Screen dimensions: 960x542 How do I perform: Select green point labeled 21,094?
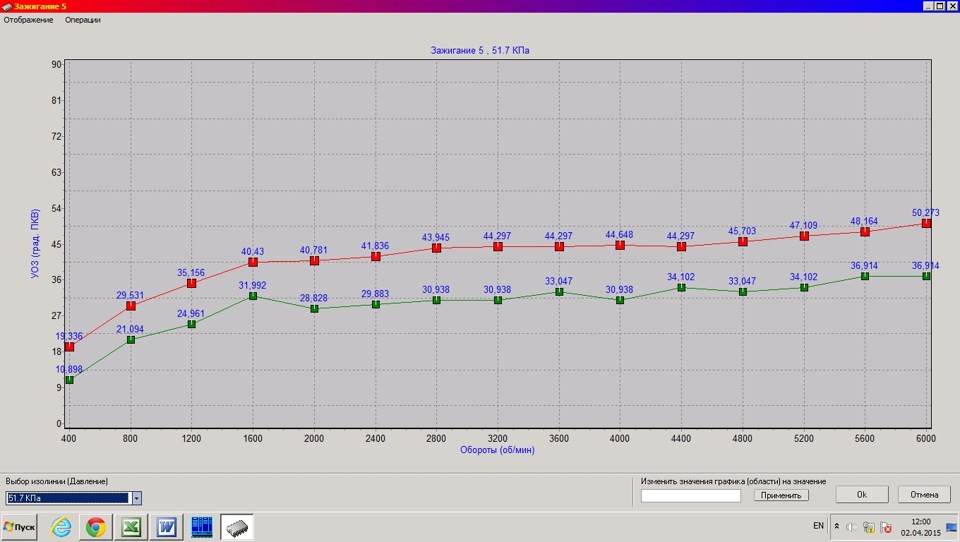(130, 340)
